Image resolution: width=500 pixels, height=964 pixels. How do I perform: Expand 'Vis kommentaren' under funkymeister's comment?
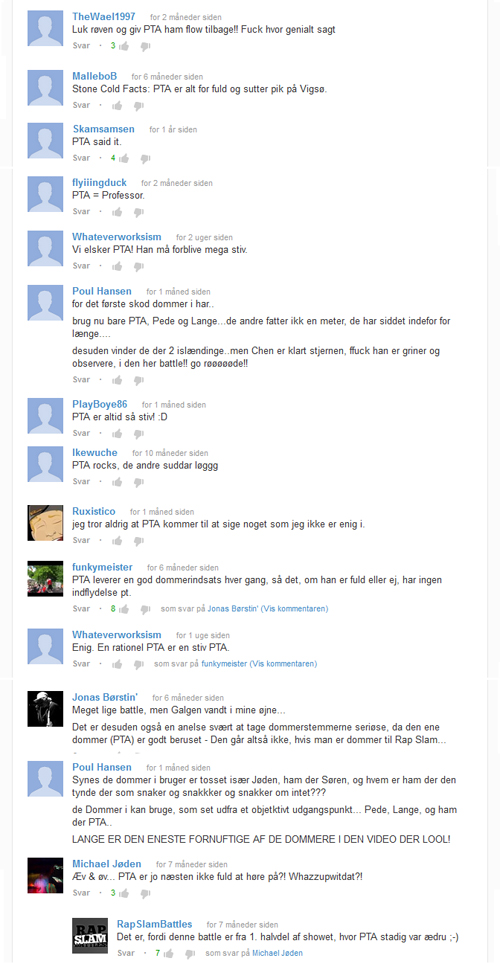(295, 609)
